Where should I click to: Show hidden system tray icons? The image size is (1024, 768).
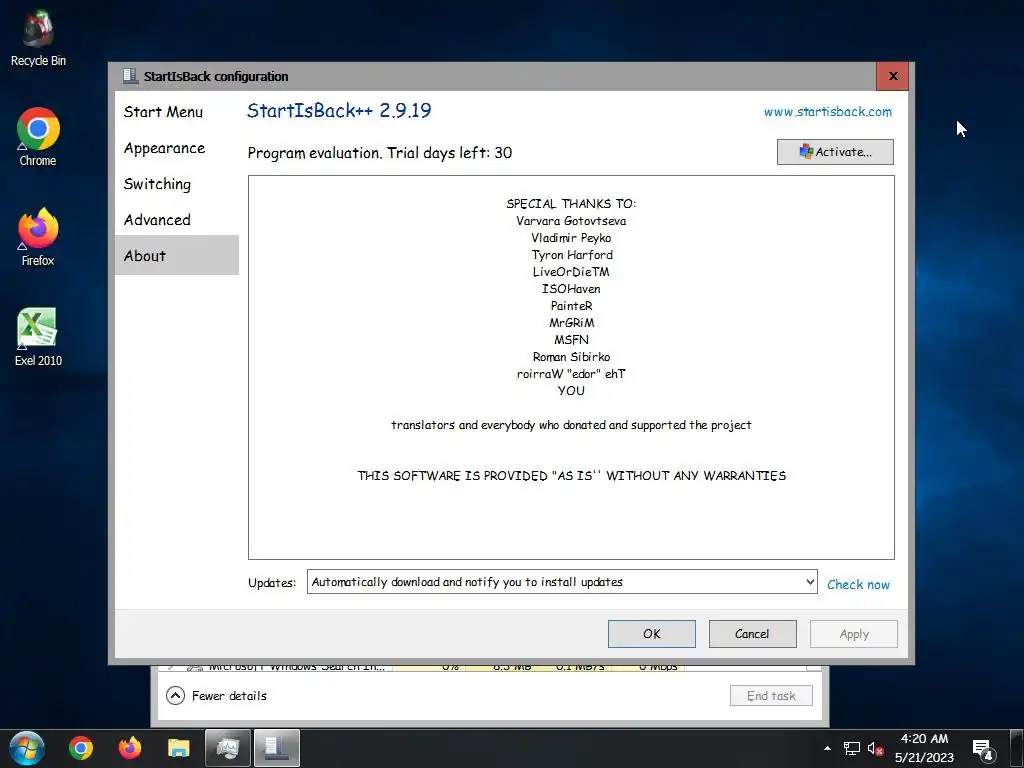click(x=827, y=748)
